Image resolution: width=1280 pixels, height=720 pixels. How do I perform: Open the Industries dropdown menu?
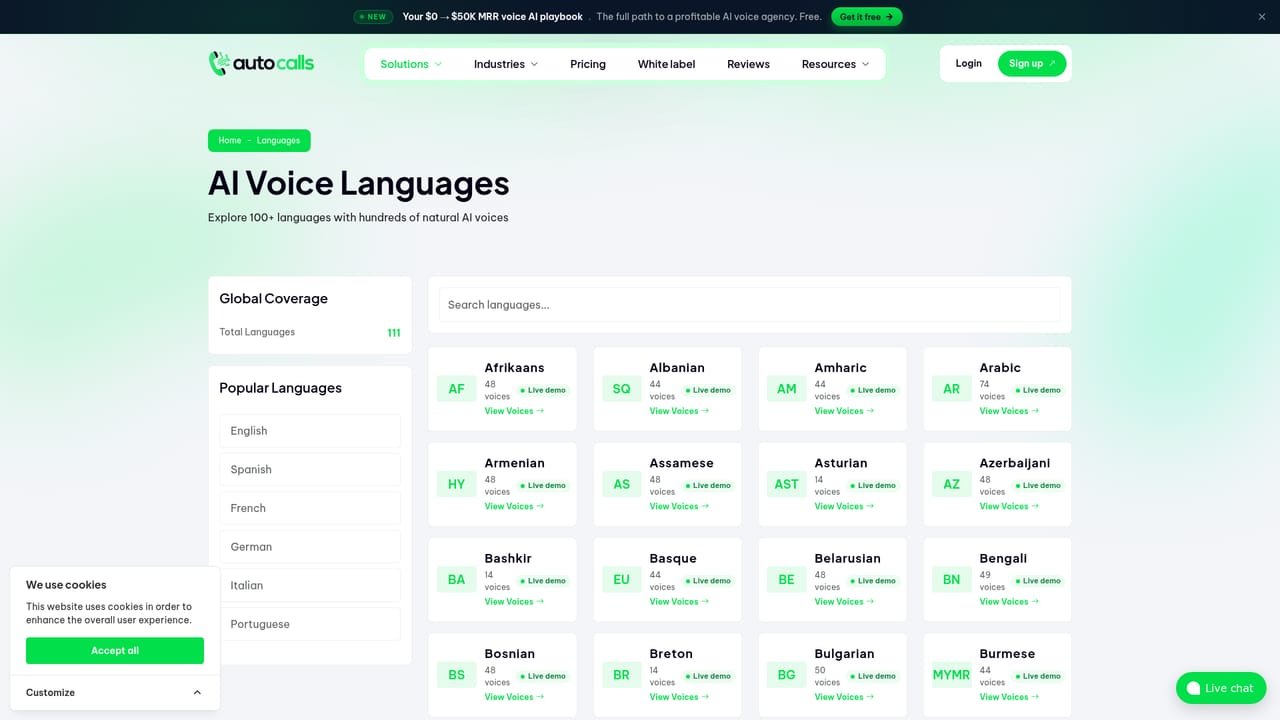[x=506, y=64]
